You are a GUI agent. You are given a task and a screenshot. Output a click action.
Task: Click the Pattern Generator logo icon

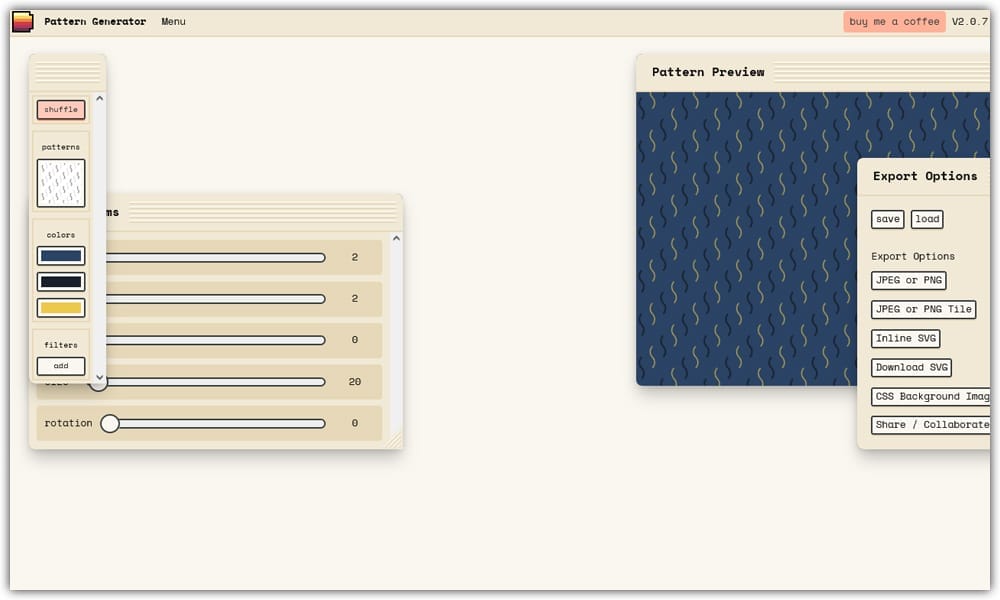coord(22,21)
